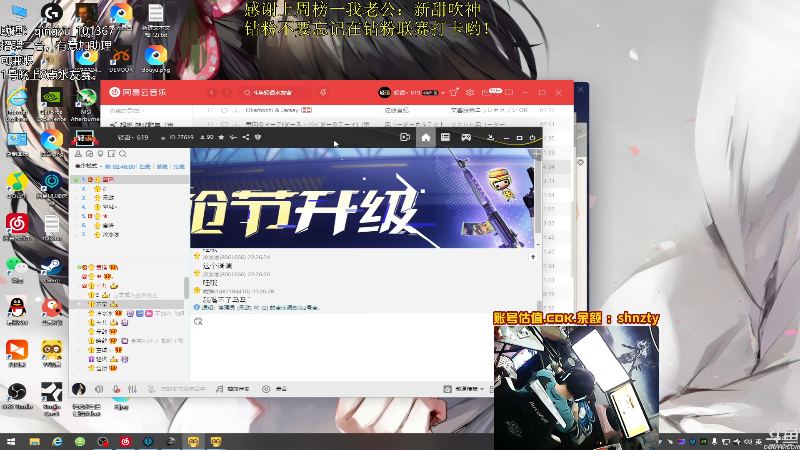Screen dimensions: 800x450
Task: Open the QQ penguin desktop shortcut
Action: 17,311
